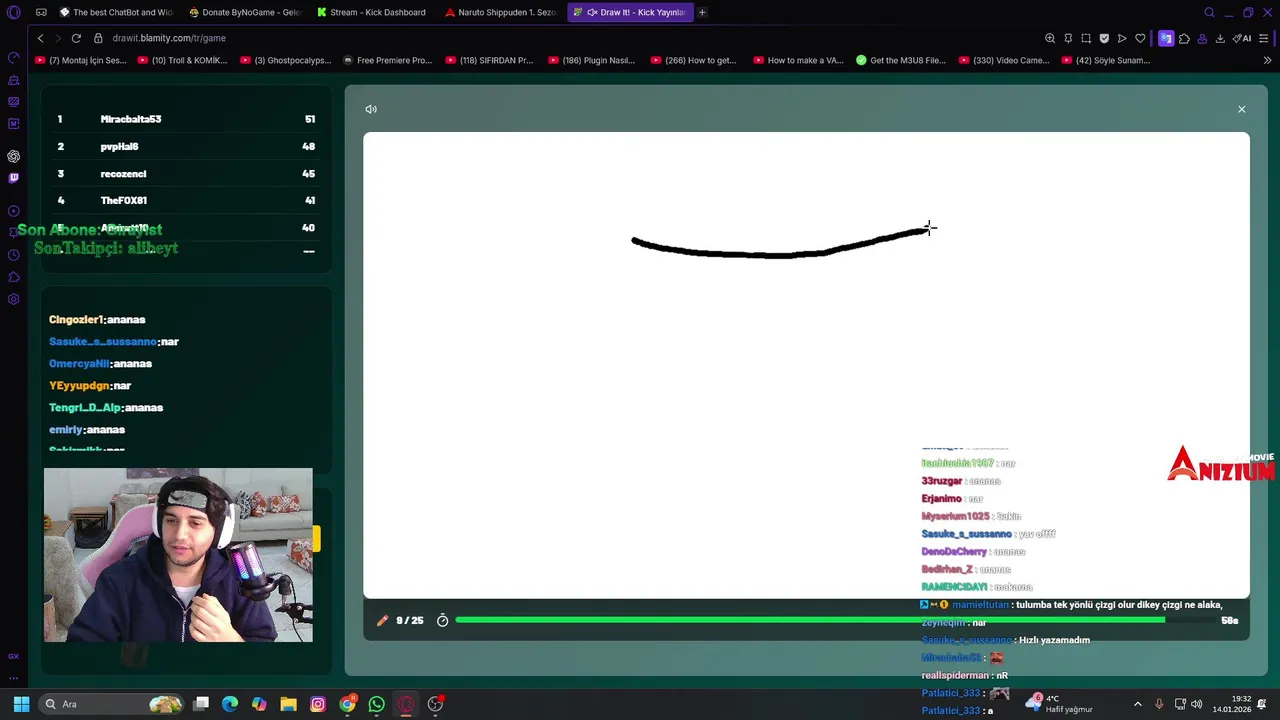This screenshot has width=1280, height=720.
Task: Open bookmark Söyle Sunam
Action: [x=1105, y=60]
